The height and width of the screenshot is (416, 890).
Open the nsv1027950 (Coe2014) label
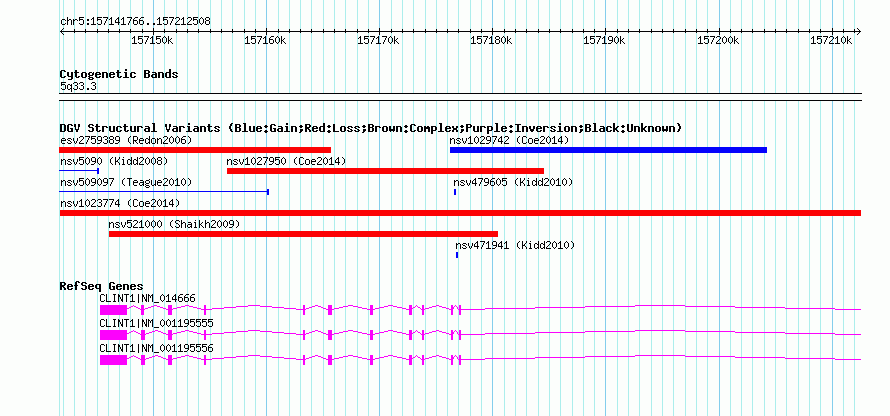pyautogui.click(x=286, y=161)
